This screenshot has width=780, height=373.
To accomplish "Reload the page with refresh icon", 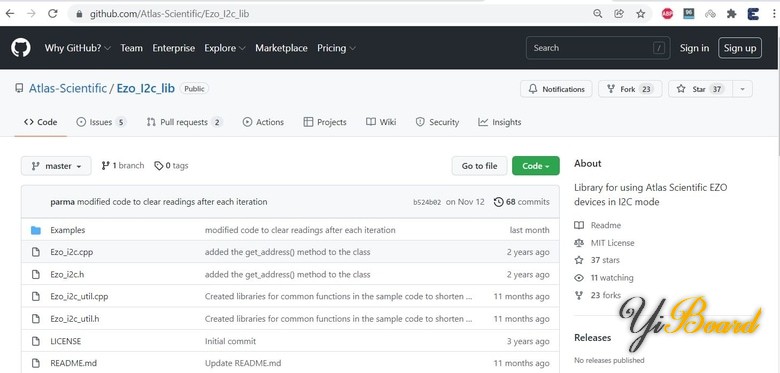I will click(53, 13).
